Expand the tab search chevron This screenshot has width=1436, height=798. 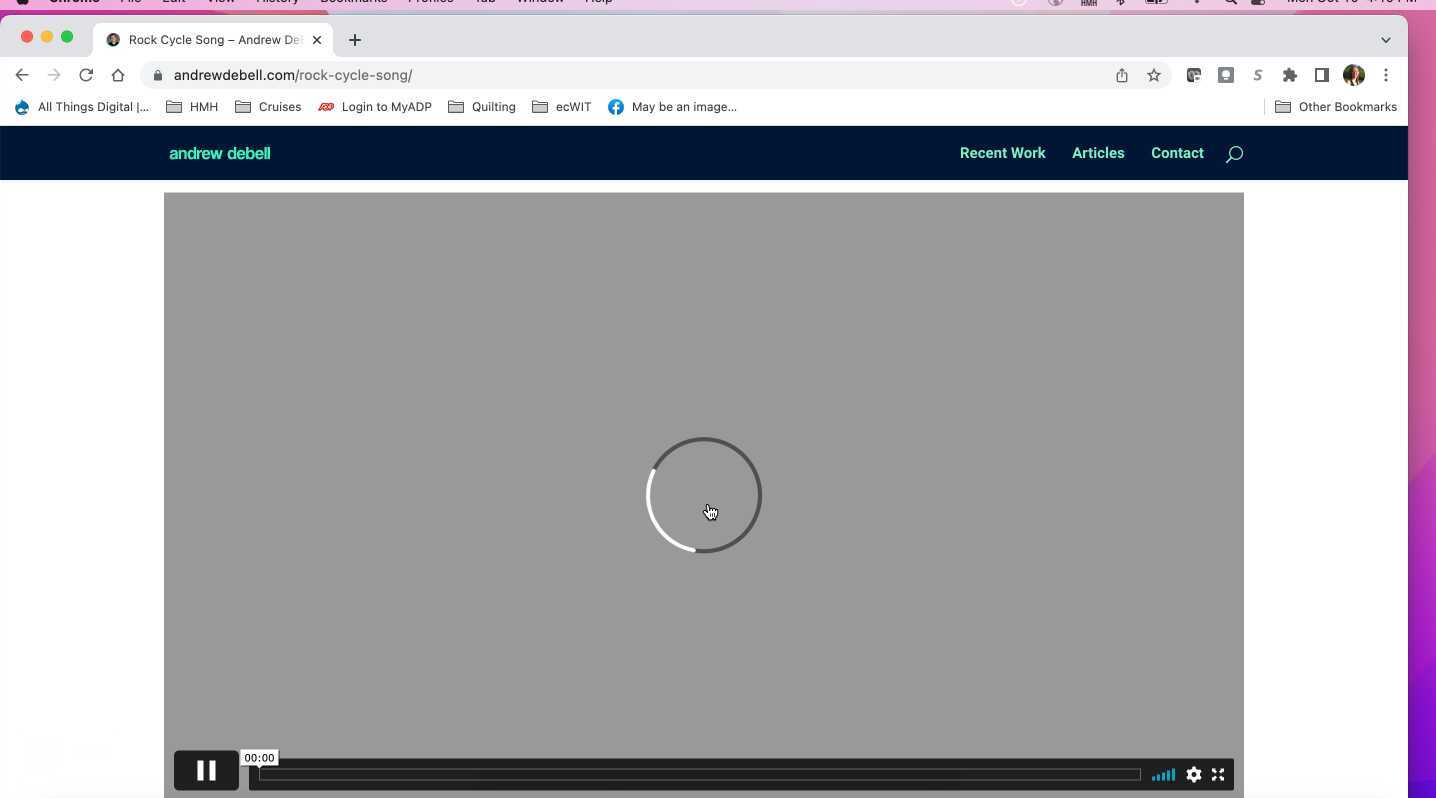[x=1386, y=40]
